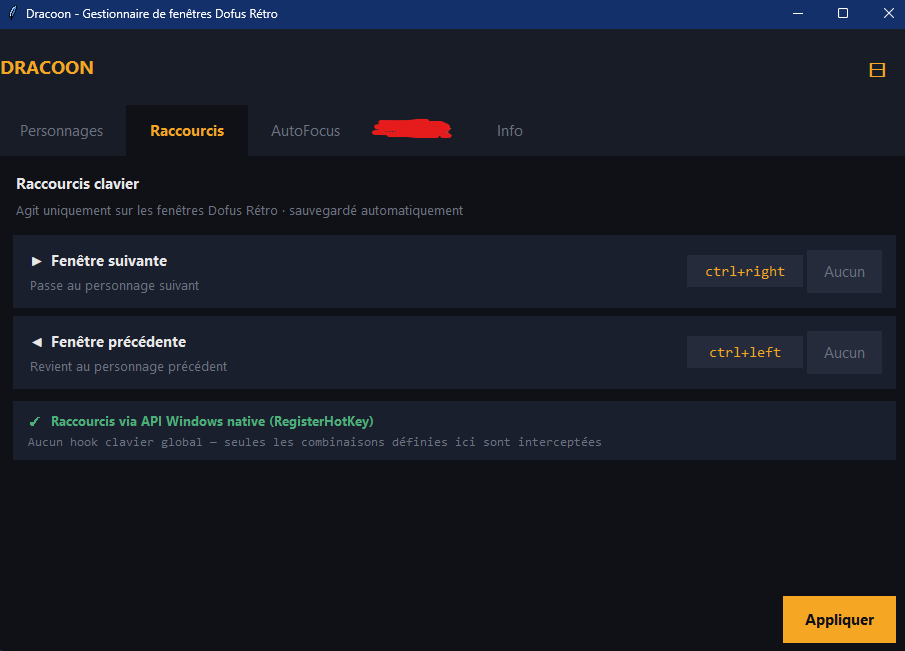The width and height of the screenshot is (905, 651).
Task: Click text 'Agit uniquement sur les fenêtres Dofus Rétro'
Action: coord(147,211)
